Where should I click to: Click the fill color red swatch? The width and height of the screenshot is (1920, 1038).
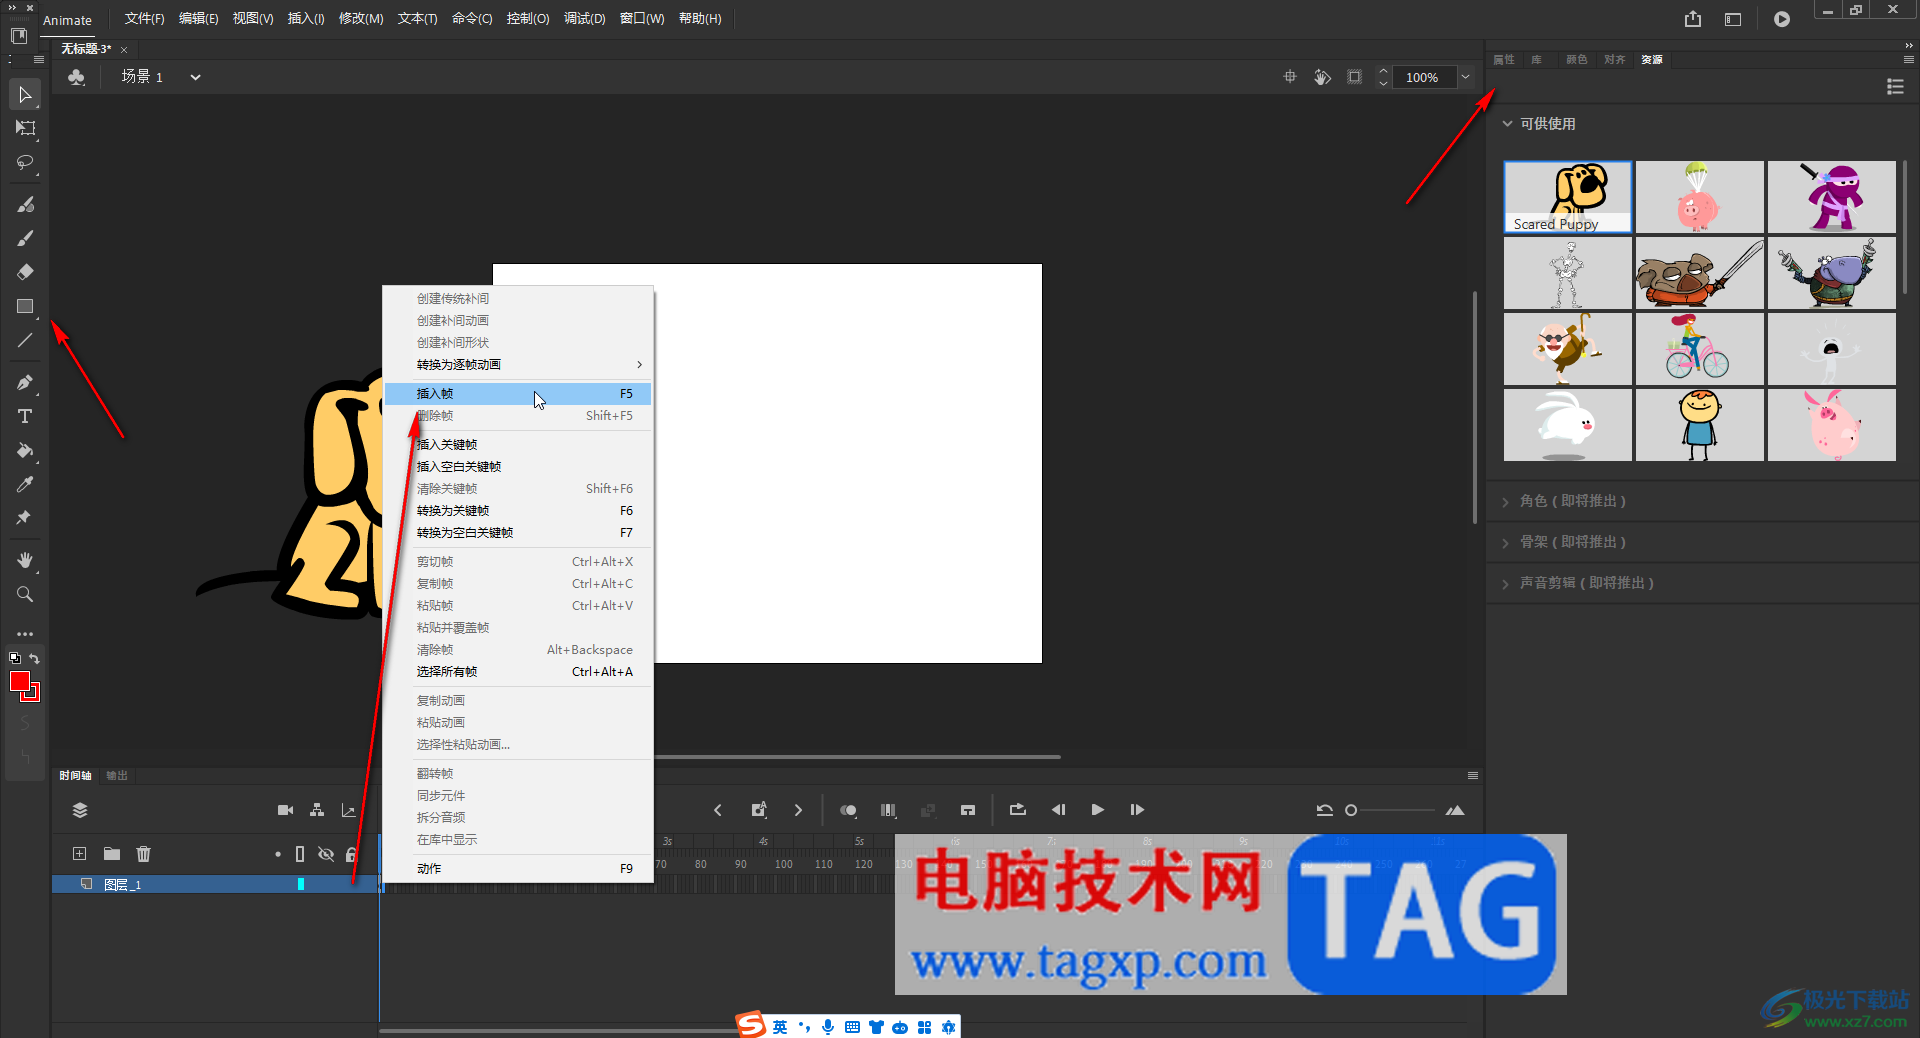click(20, 682)
